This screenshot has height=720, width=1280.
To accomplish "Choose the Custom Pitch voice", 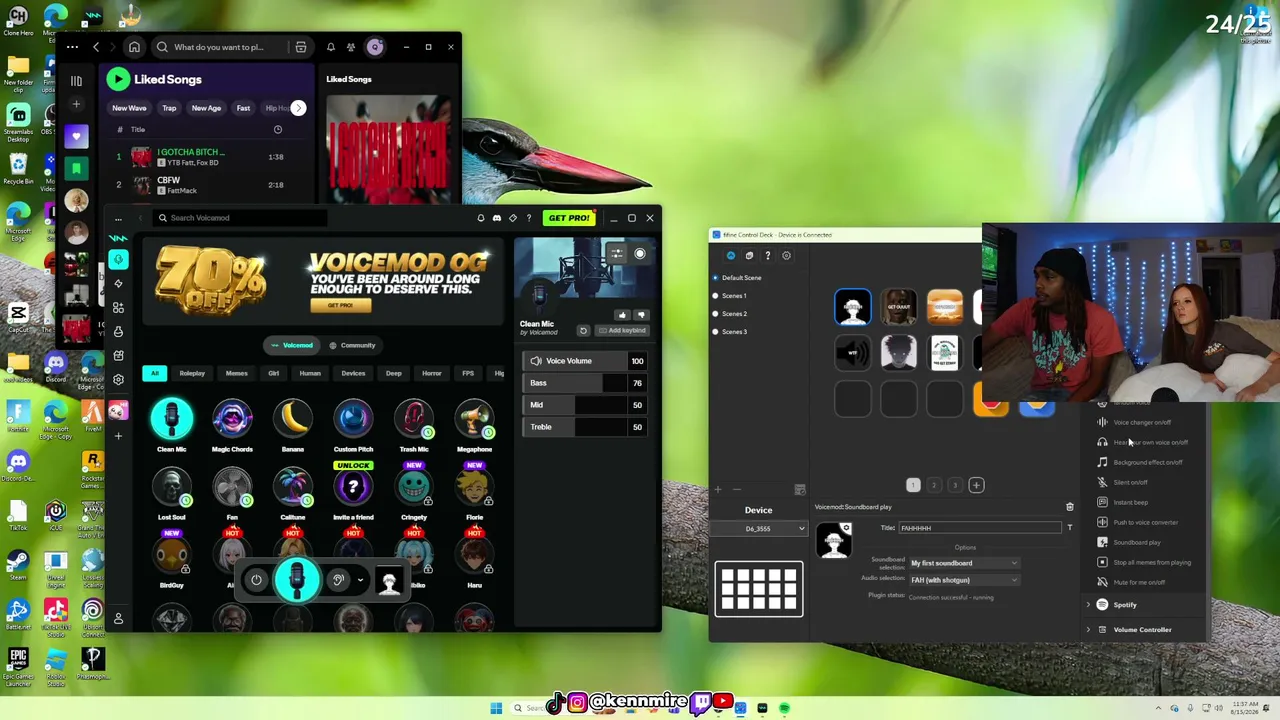I will point(353,420).
